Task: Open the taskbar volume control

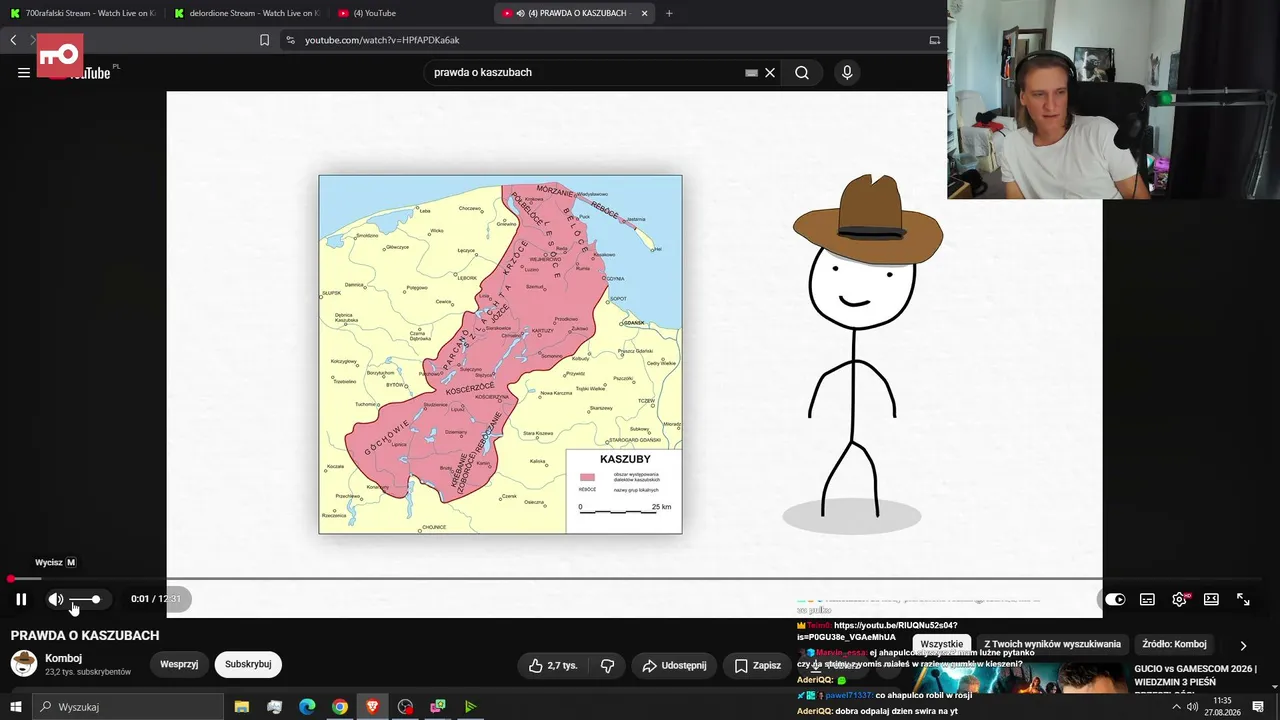Action: point(1192,707)
